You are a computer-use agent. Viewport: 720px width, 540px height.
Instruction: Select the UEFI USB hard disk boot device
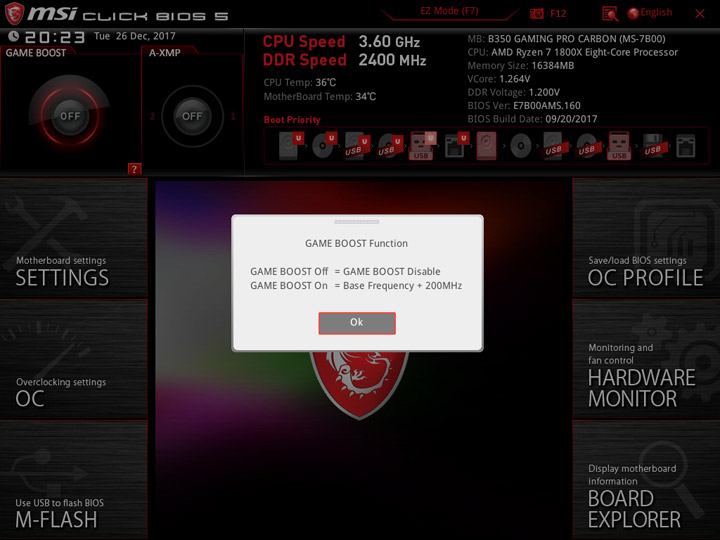[x=357, y=146]
